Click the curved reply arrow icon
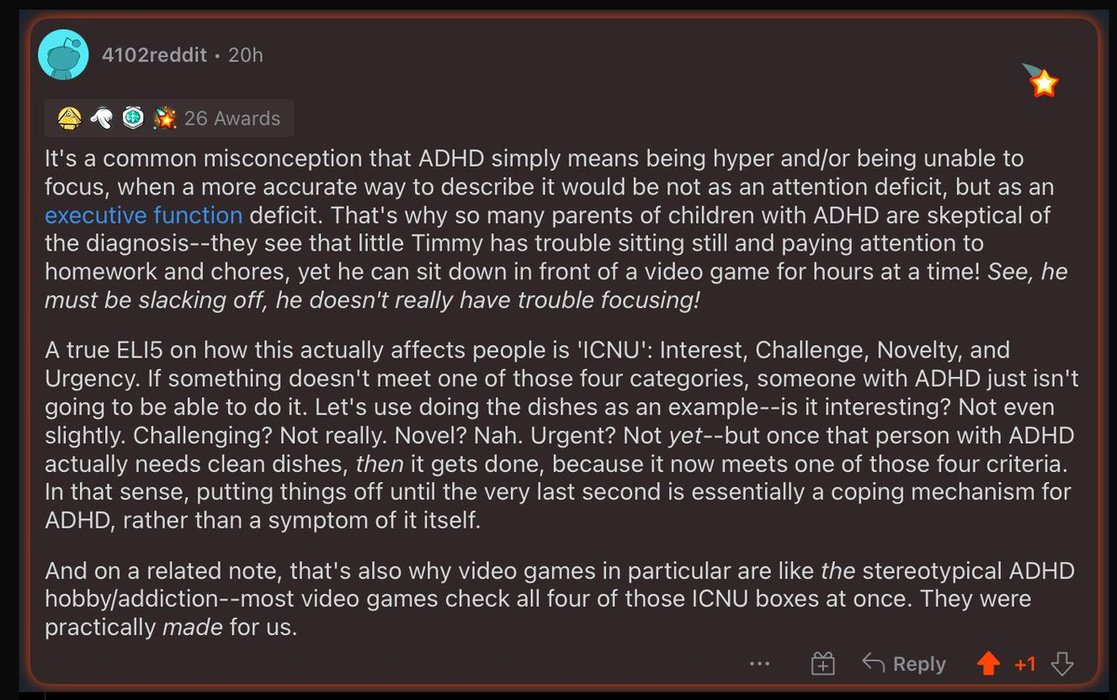Viewport: 1117px width, 700px height. pos(873,663)
